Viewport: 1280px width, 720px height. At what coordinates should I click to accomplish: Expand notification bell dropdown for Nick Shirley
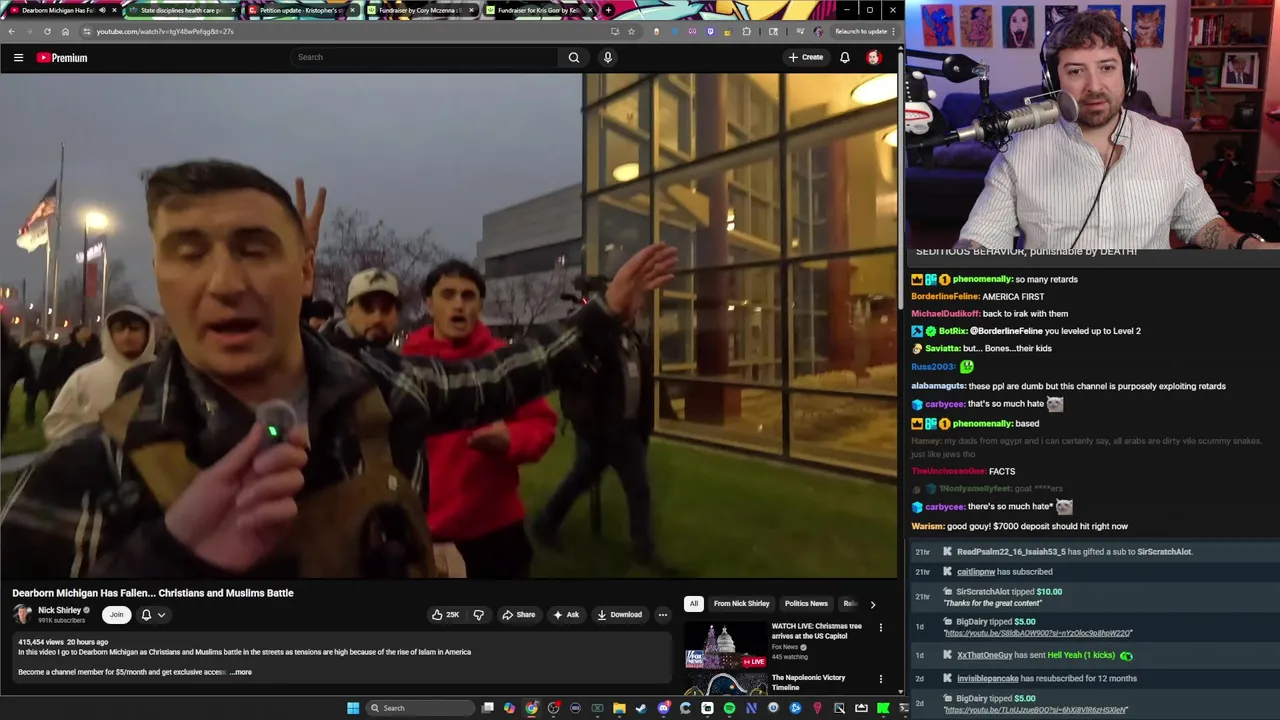tap(152, 615)
